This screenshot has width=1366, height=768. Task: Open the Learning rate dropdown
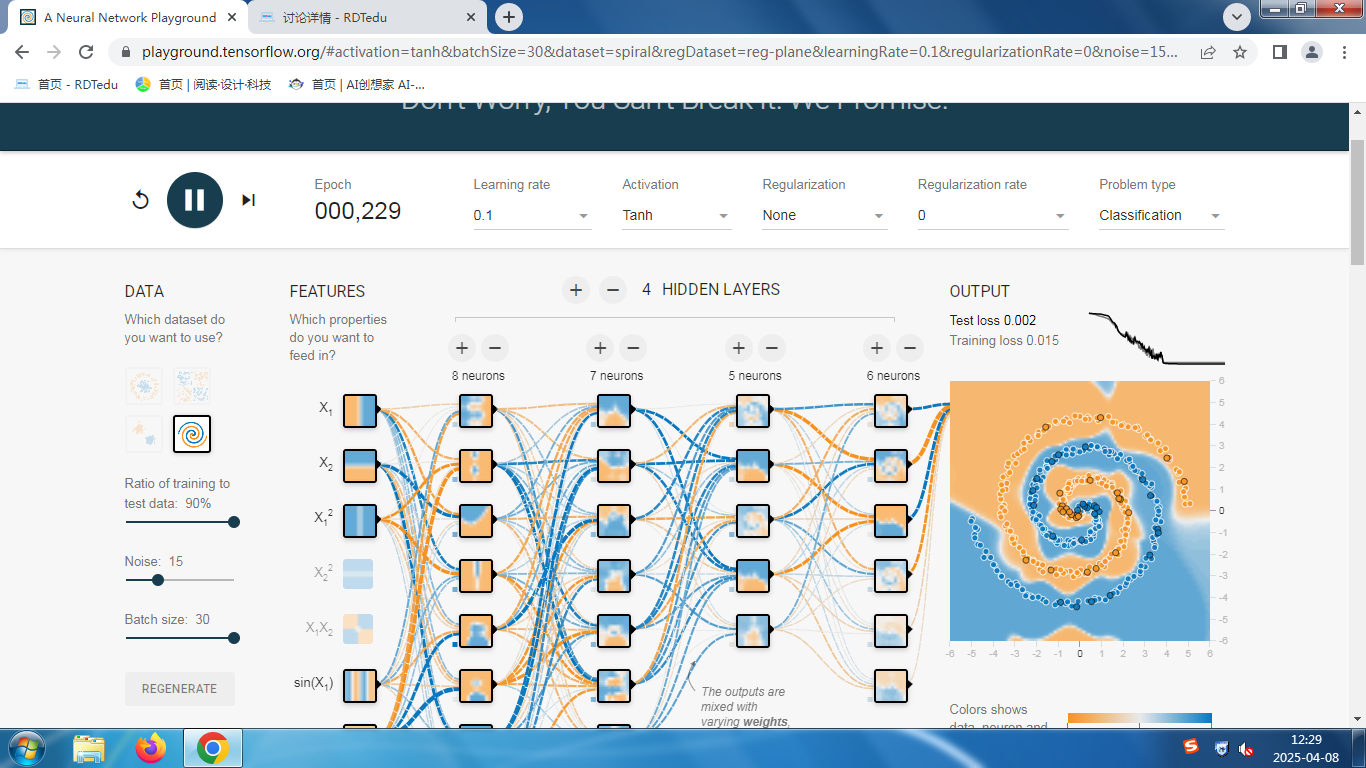coord(532,215)
